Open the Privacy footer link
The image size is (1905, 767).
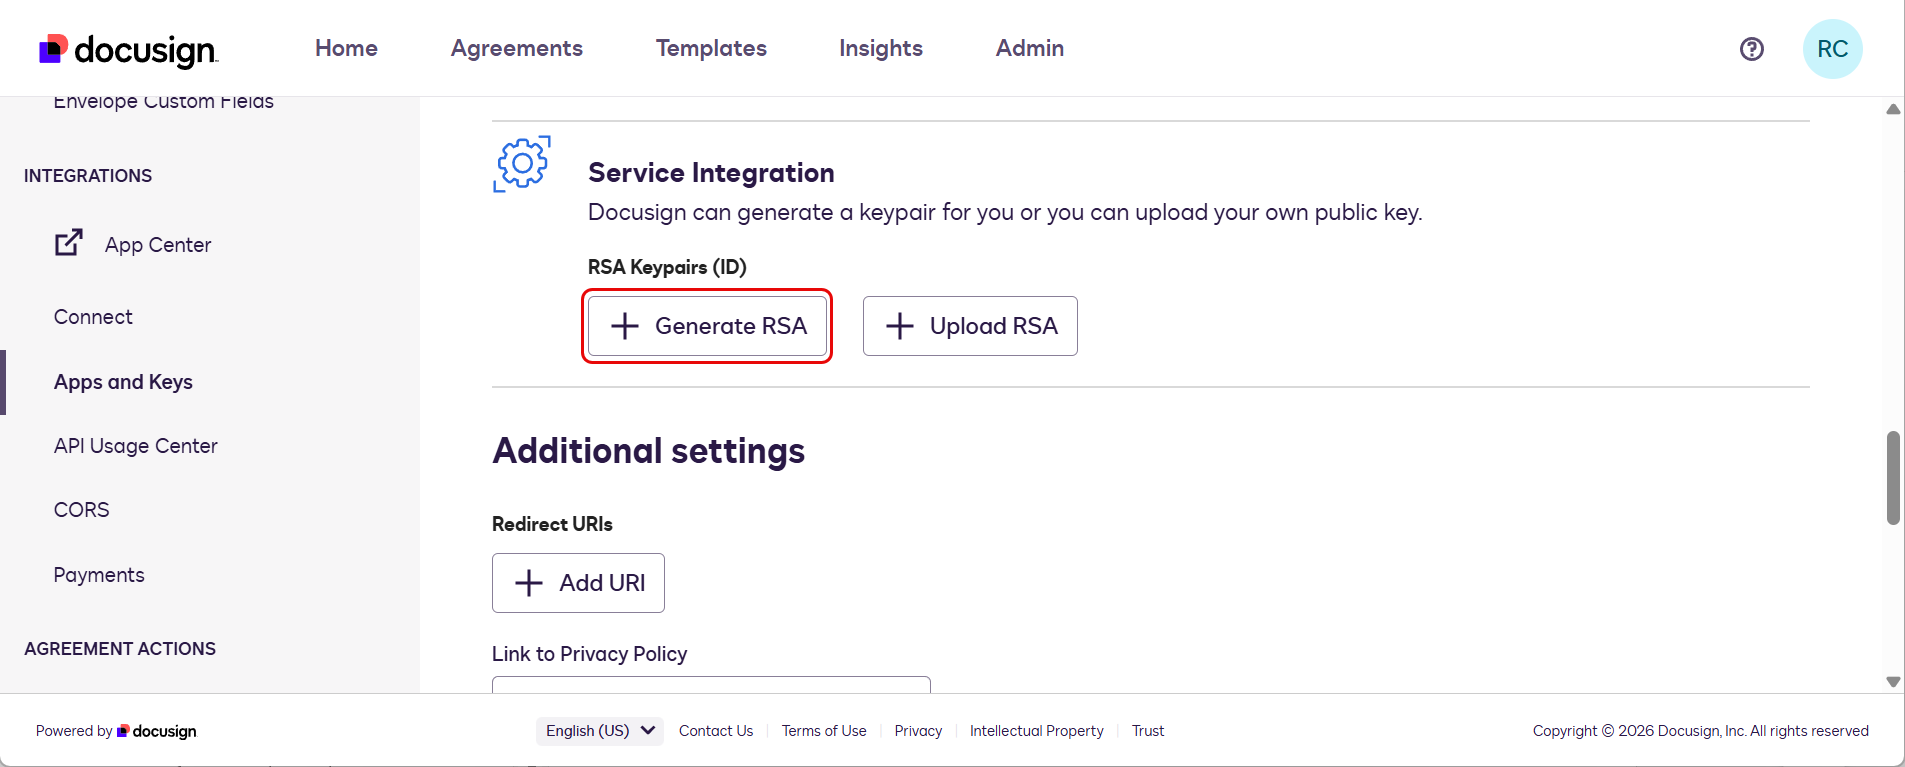coord(918,731)
